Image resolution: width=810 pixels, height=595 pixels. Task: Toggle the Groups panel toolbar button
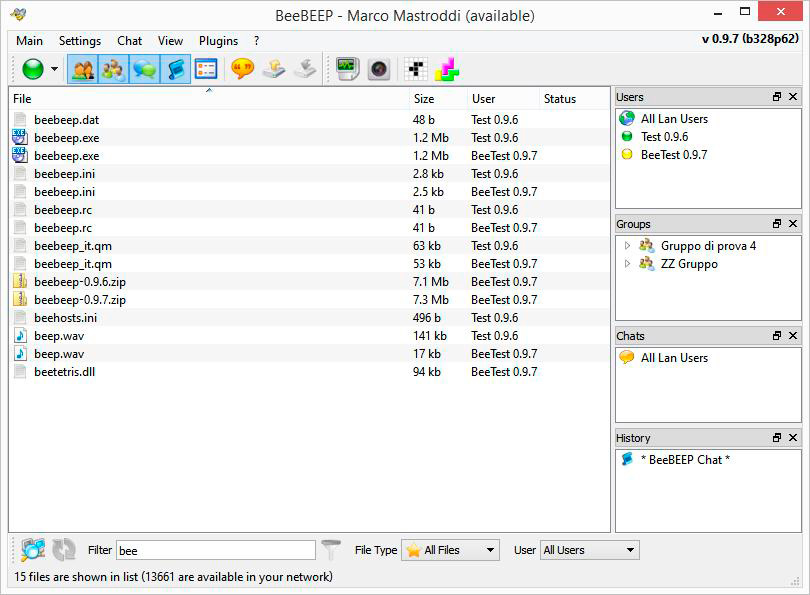[x=113, y=69]
